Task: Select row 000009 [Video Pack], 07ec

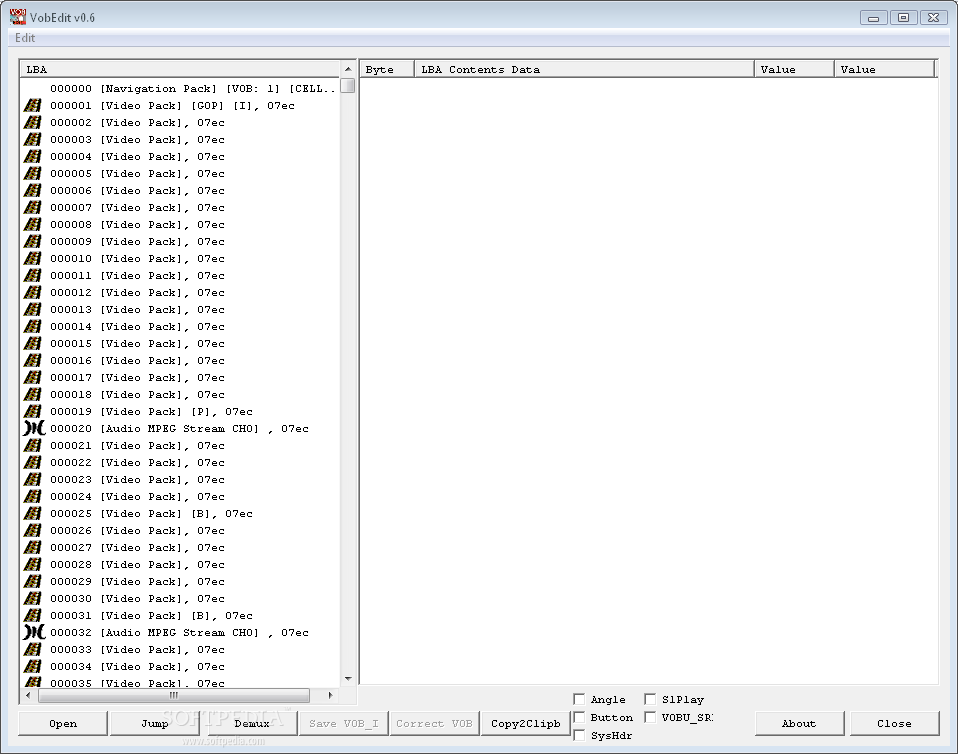Action: 137,241
